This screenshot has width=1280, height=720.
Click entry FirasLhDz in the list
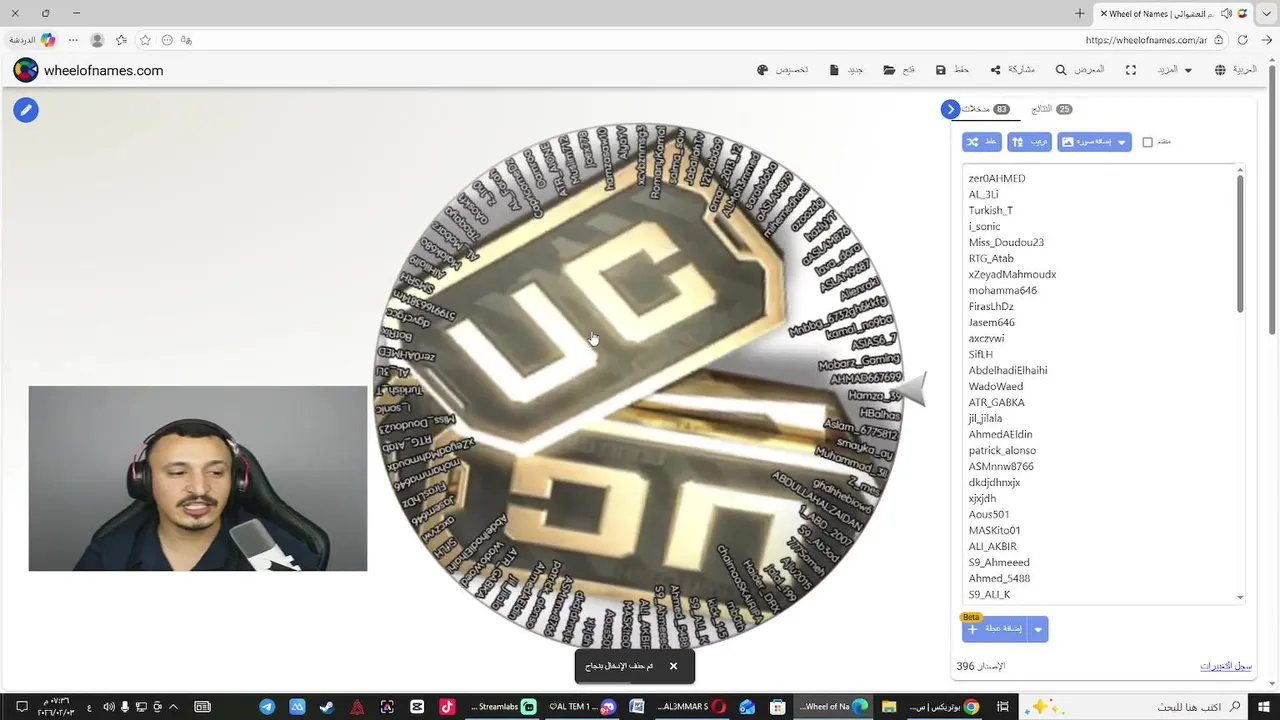(991, 306)
